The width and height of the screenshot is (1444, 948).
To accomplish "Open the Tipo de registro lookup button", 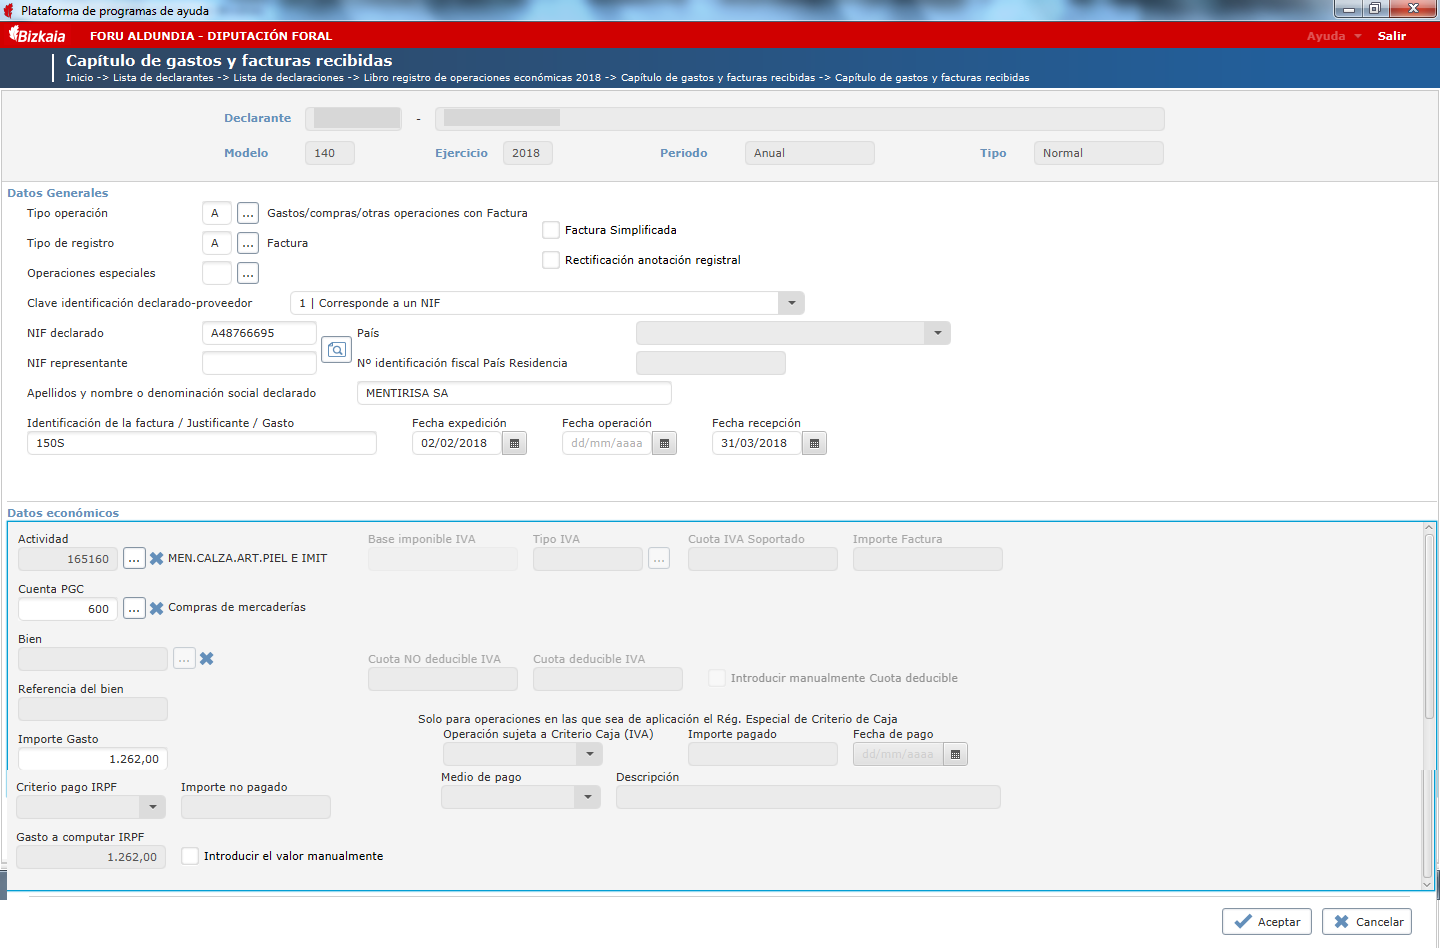I will pos(248,243).
